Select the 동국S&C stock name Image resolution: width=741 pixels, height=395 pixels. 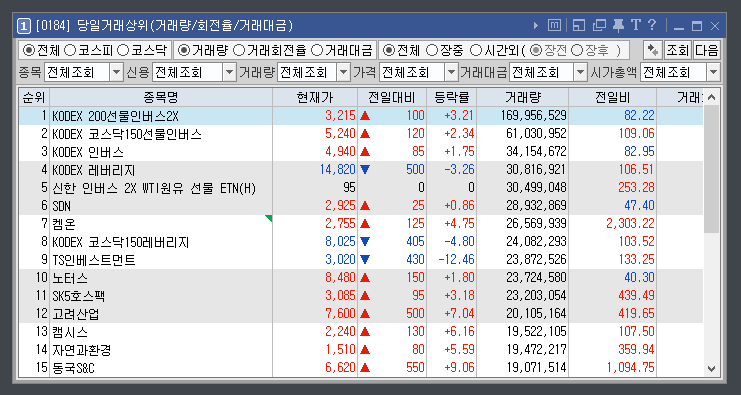pos(73,368)
